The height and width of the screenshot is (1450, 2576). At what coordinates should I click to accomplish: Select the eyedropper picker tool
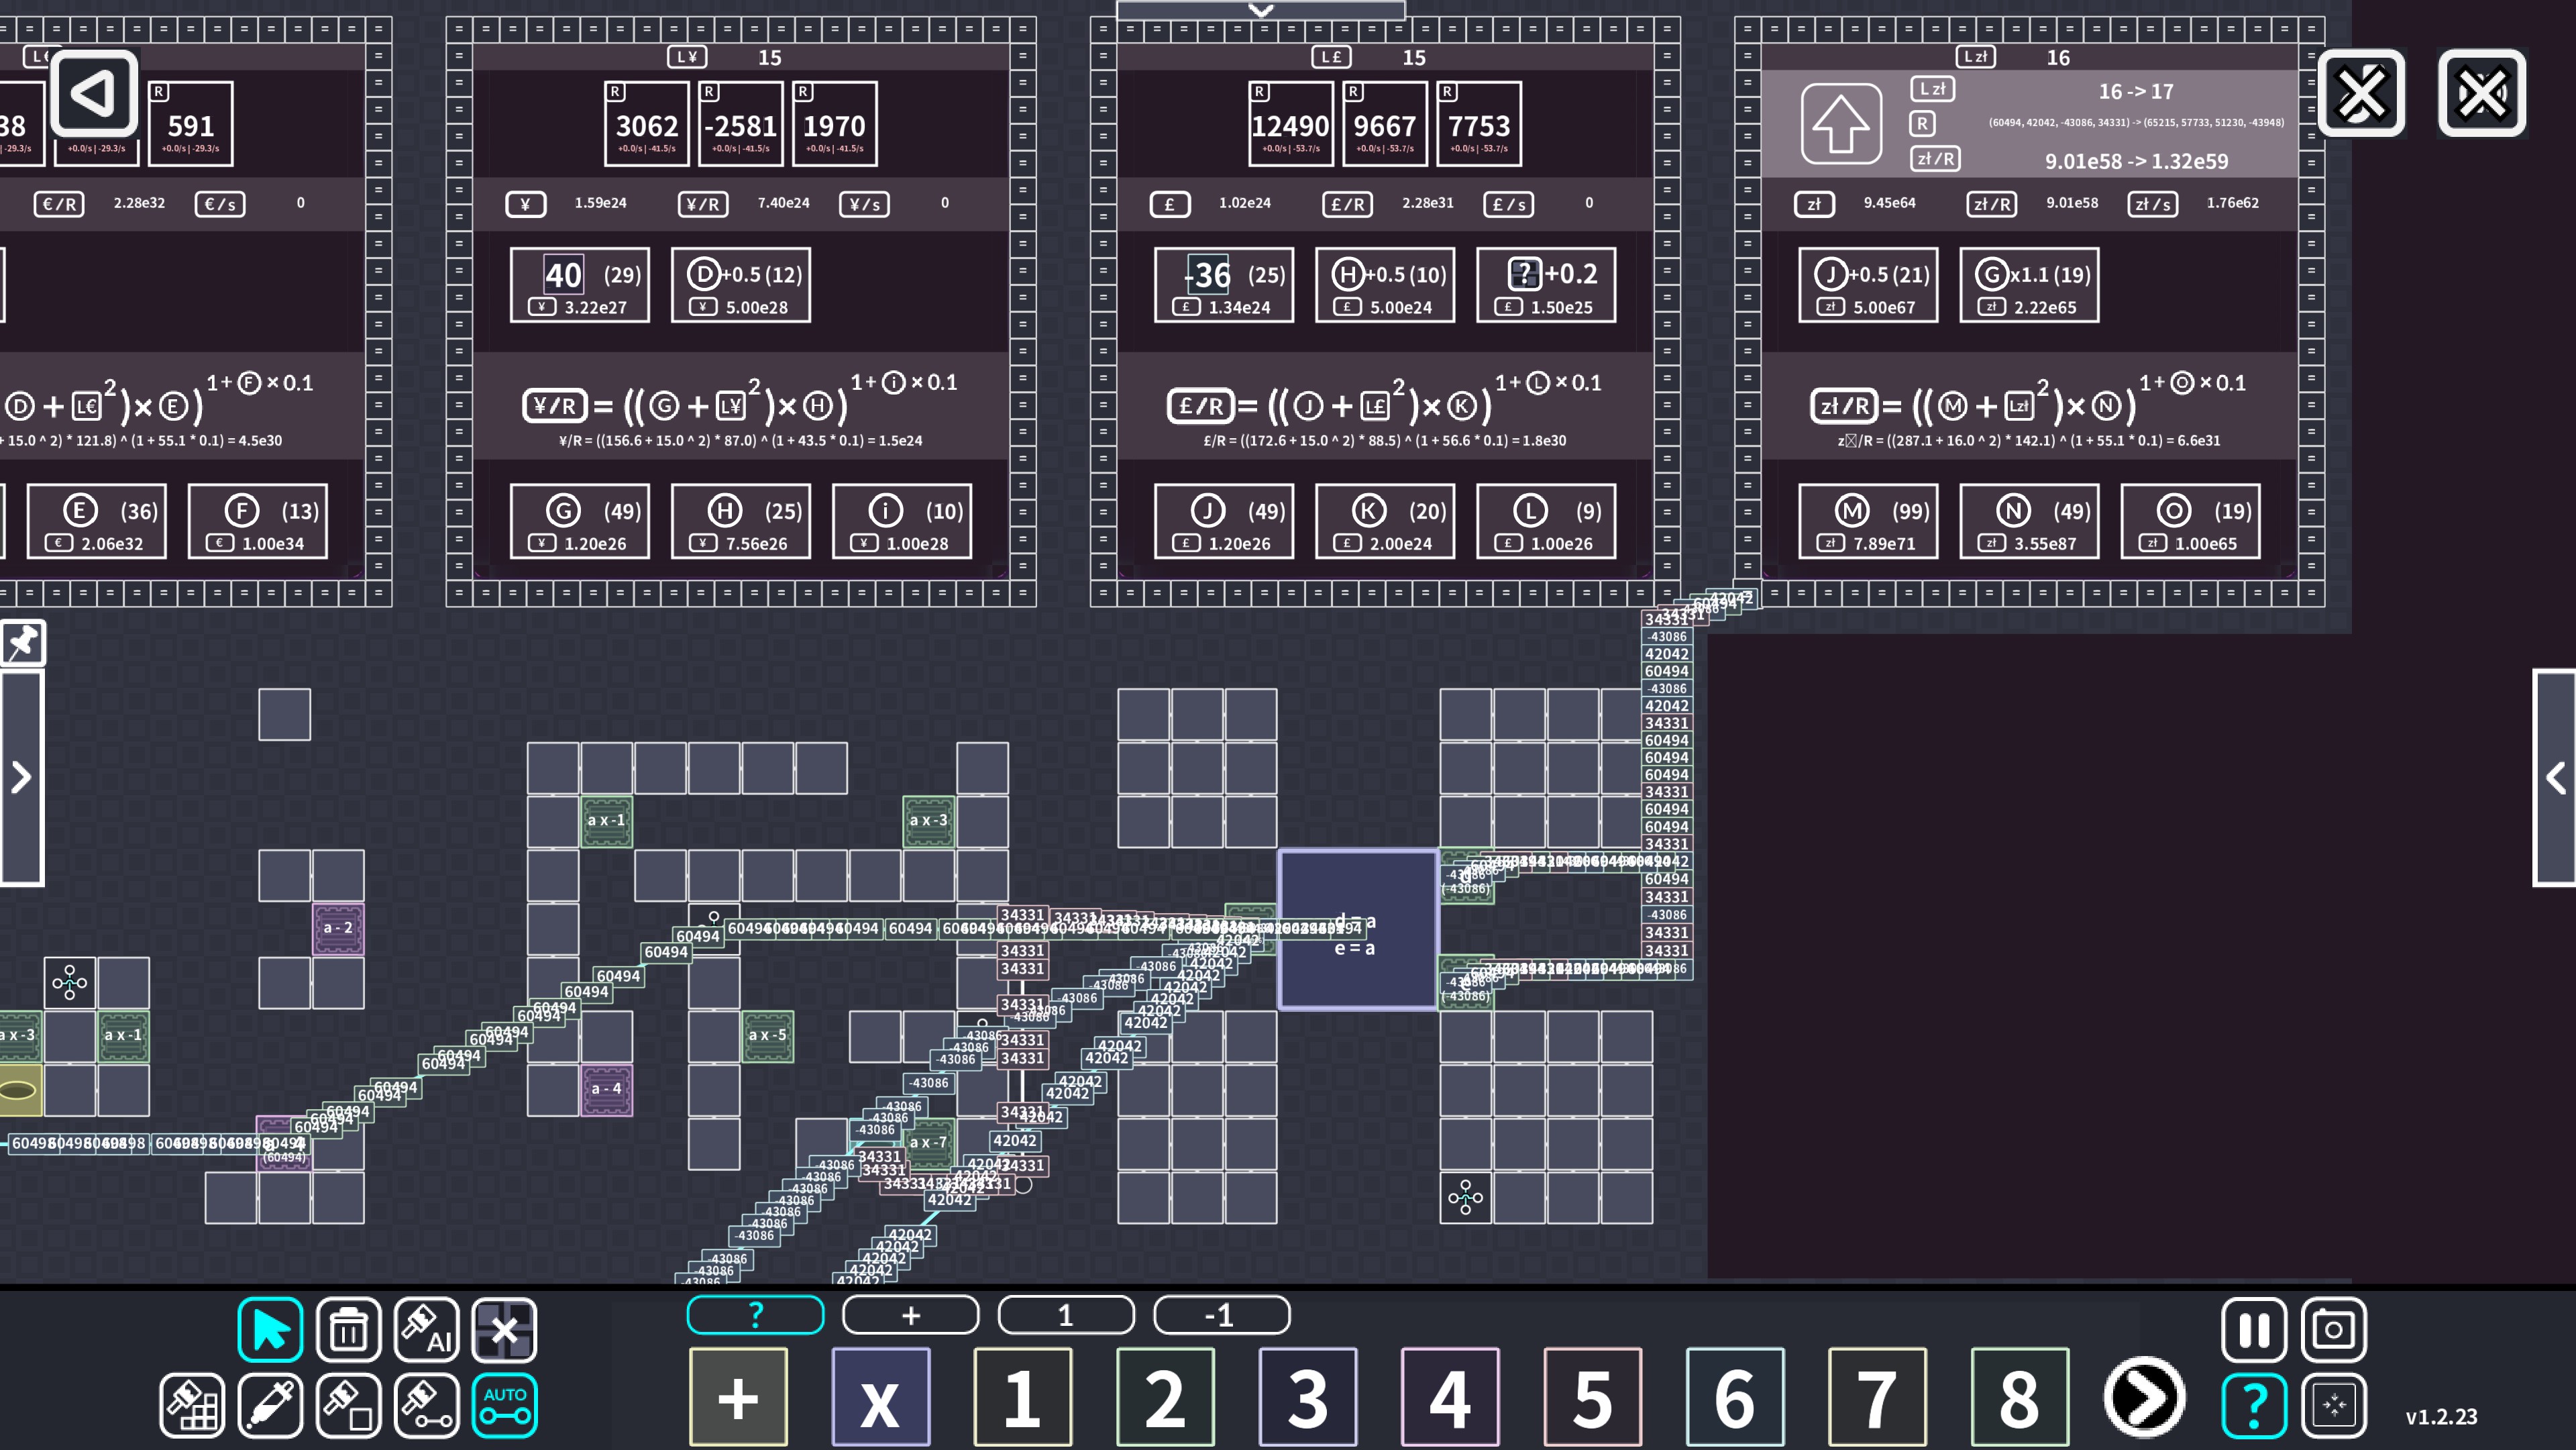[x=270, y=1405]
